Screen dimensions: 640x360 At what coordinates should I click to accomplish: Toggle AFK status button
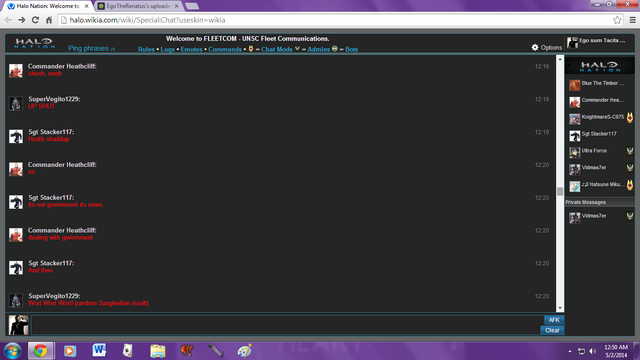(554, 320)
